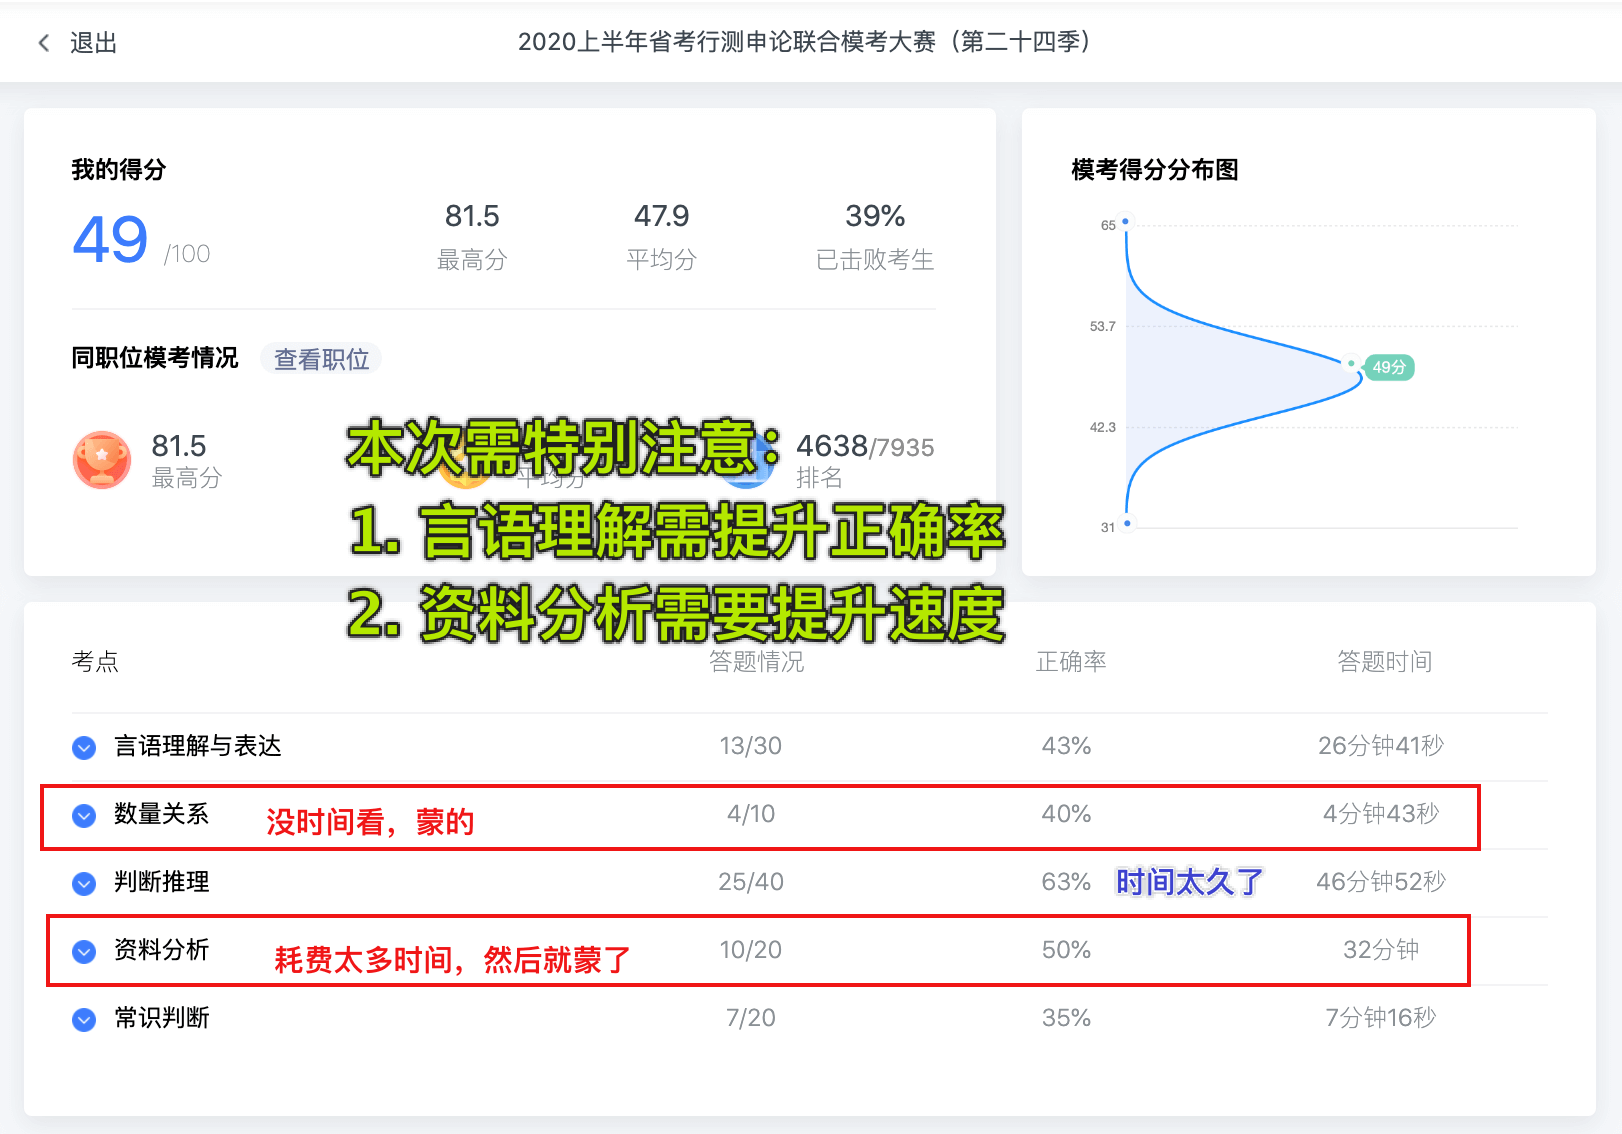Expand the 资料分析 row chevron
This screenshot has width=1622, height=1134.
(84, 951)
